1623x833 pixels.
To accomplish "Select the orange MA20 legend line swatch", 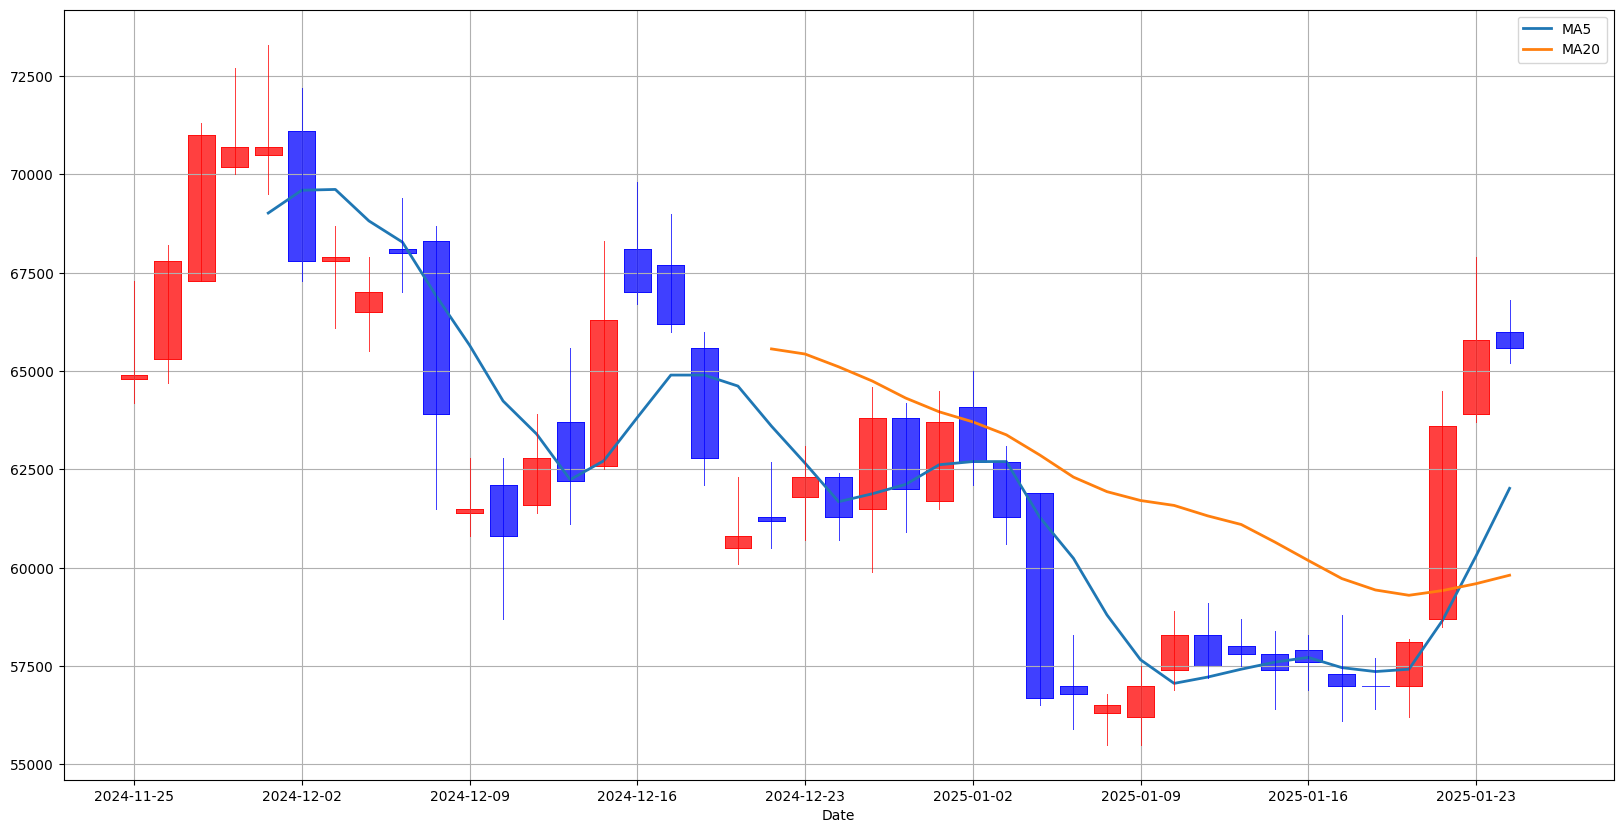I will tap(1538, 50).
